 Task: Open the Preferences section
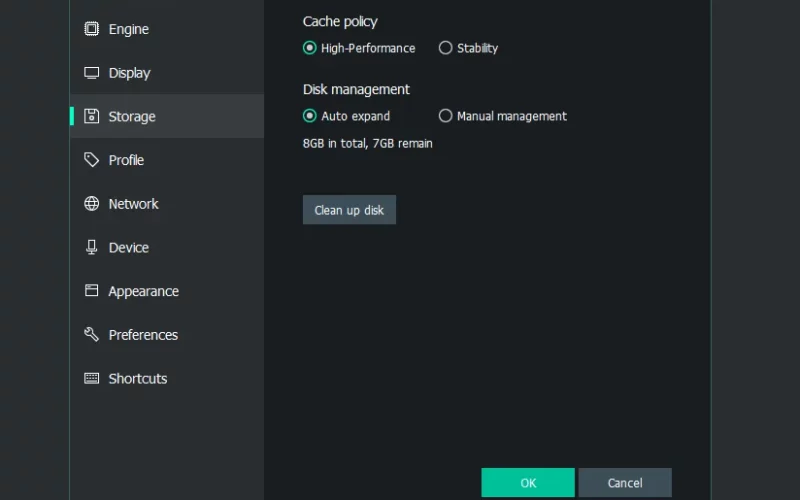(167, 335)
